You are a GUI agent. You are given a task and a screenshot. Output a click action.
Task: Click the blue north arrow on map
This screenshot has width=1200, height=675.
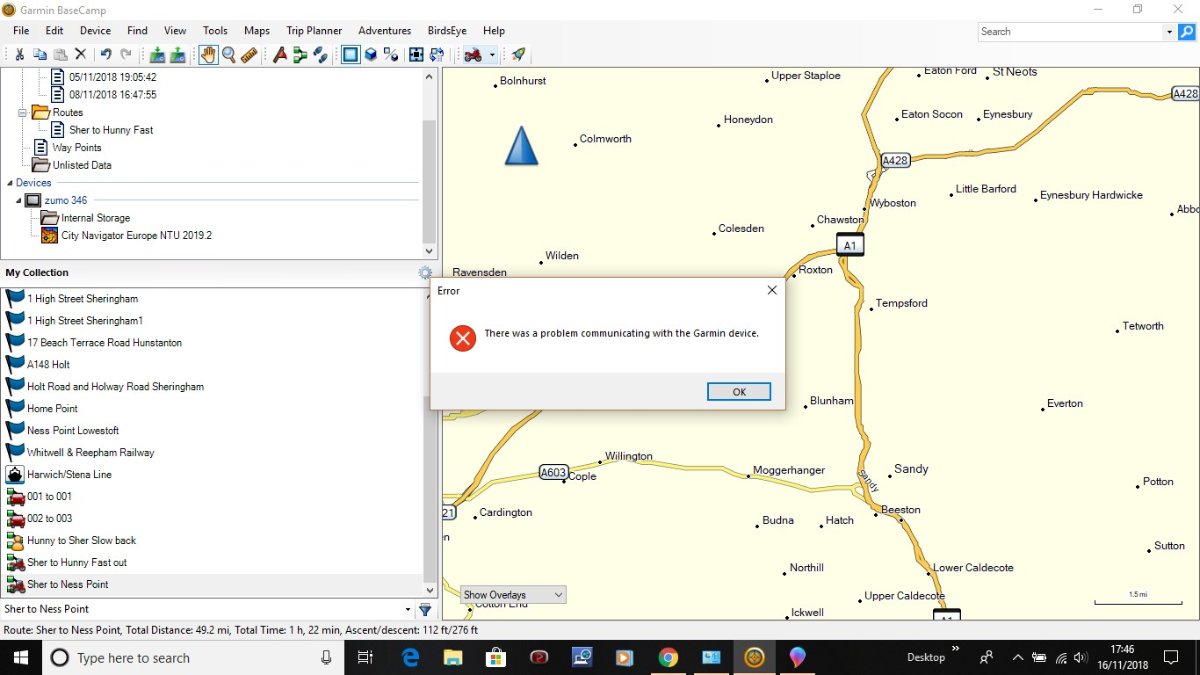521,146
